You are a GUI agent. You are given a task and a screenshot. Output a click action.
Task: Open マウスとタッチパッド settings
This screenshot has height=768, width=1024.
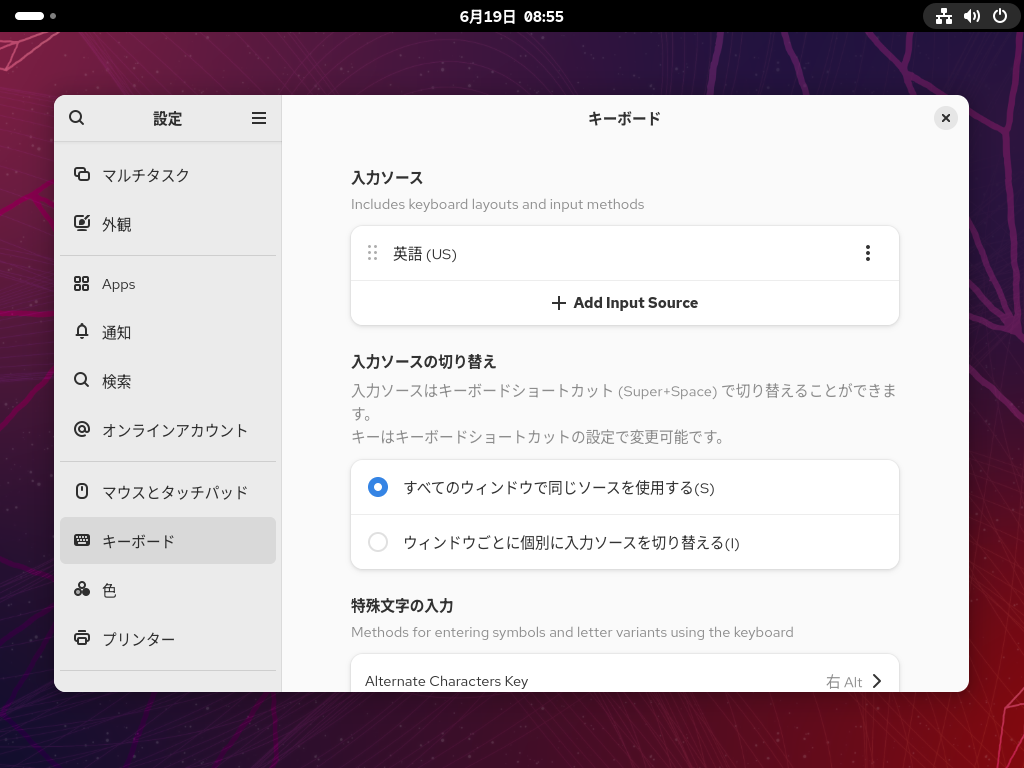82,492
